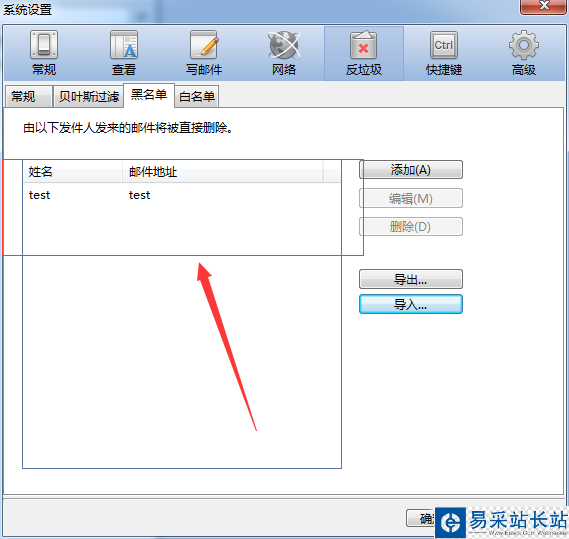Screen dimensions: 569x539
Task: Open the 写邮件 compose settings icon
Action: (204, 53)
